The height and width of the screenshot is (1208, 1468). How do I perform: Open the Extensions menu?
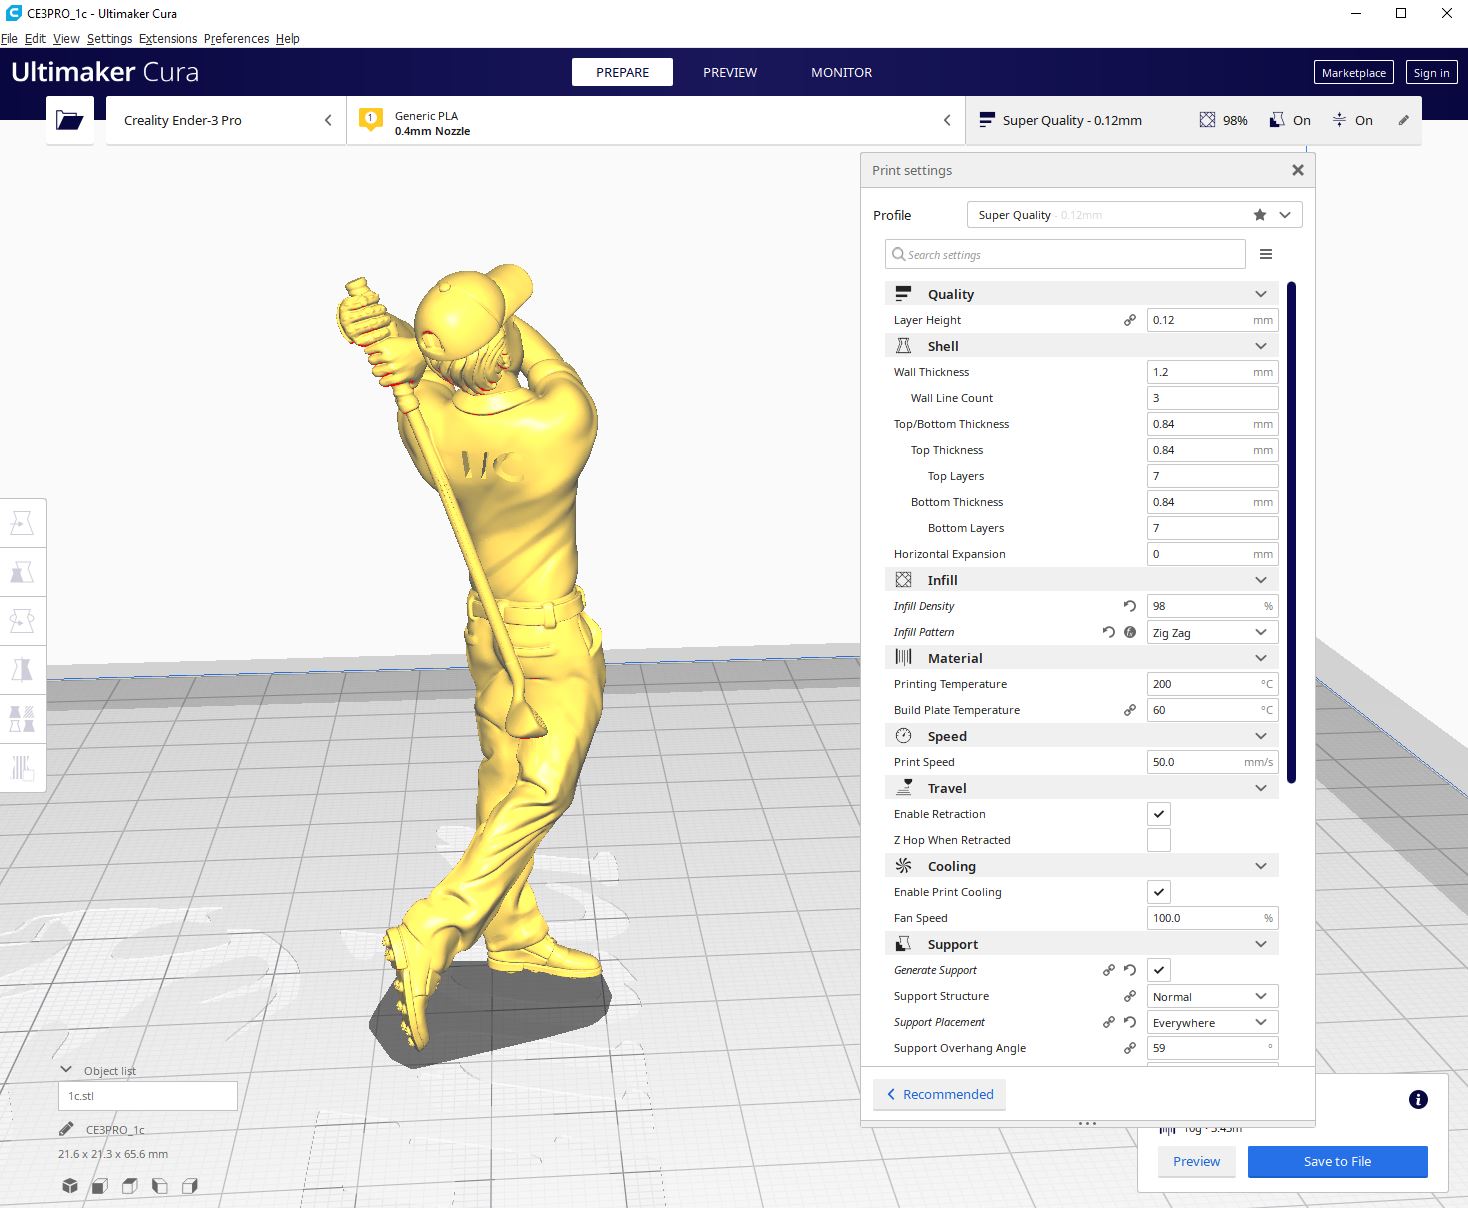pyautogui.click(x=168, y=39)
